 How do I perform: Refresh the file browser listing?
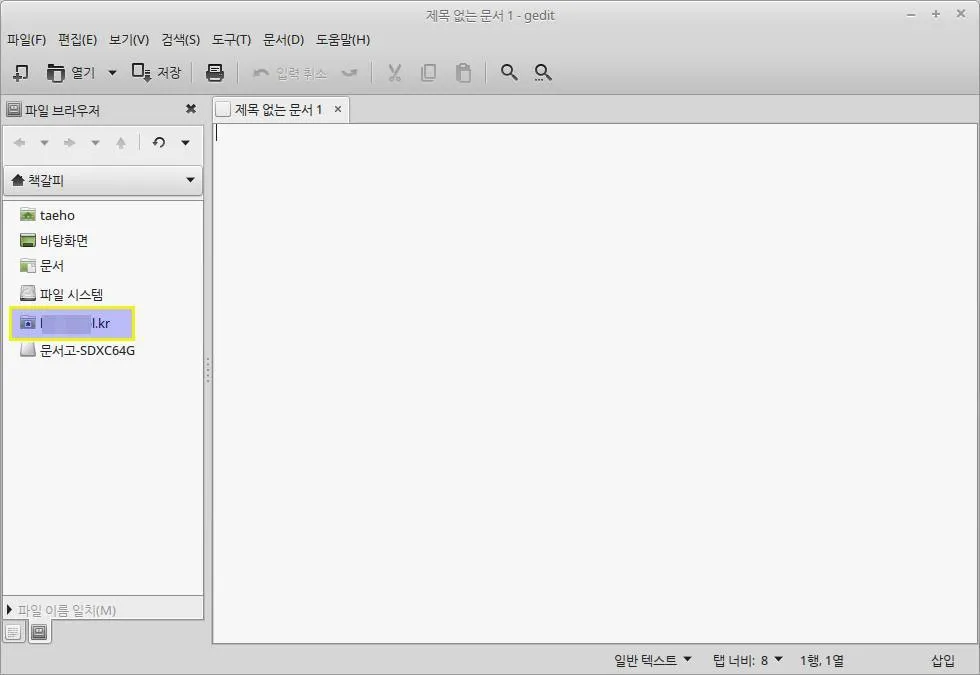(159, 142)
